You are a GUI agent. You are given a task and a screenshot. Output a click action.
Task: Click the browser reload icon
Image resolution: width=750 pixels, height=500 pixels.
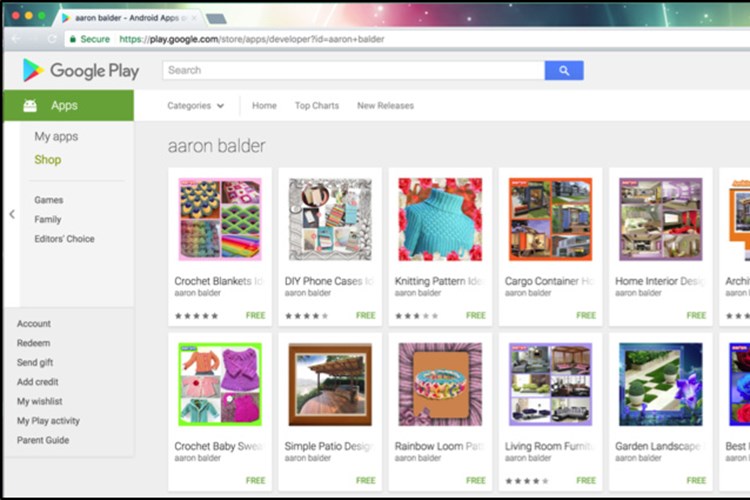coord(52,39)
